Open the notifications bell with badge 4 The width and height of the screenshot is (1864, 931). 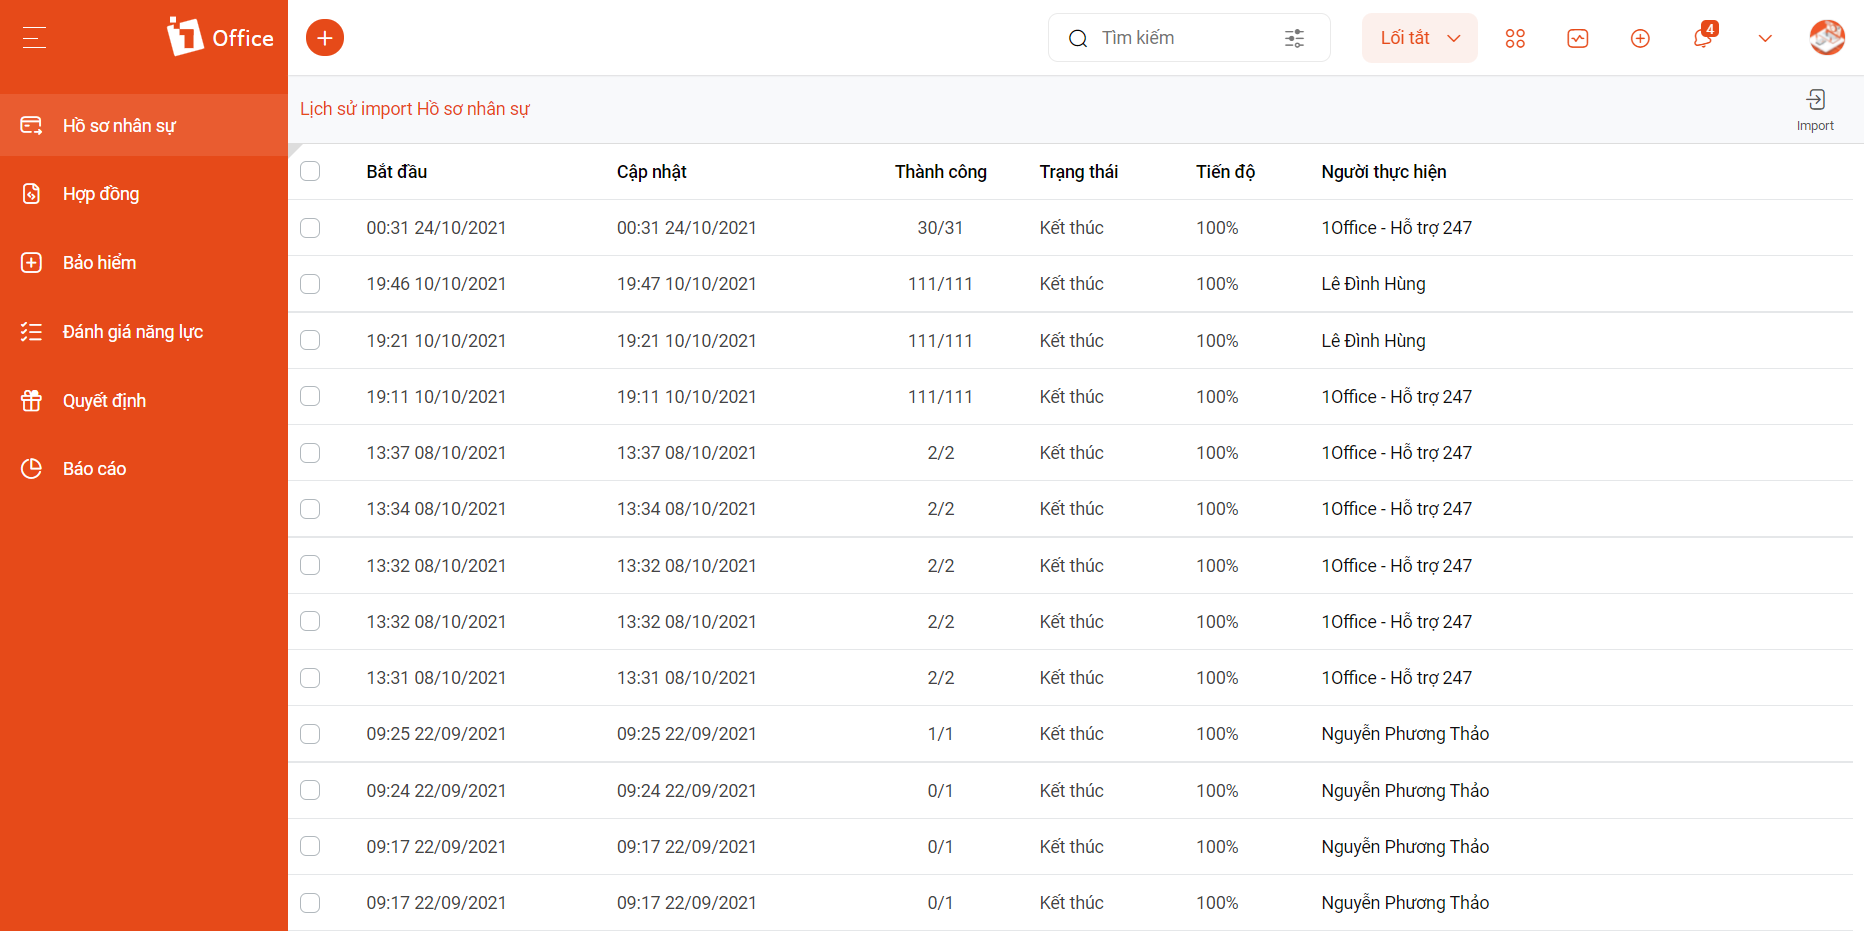(1703, 37)
